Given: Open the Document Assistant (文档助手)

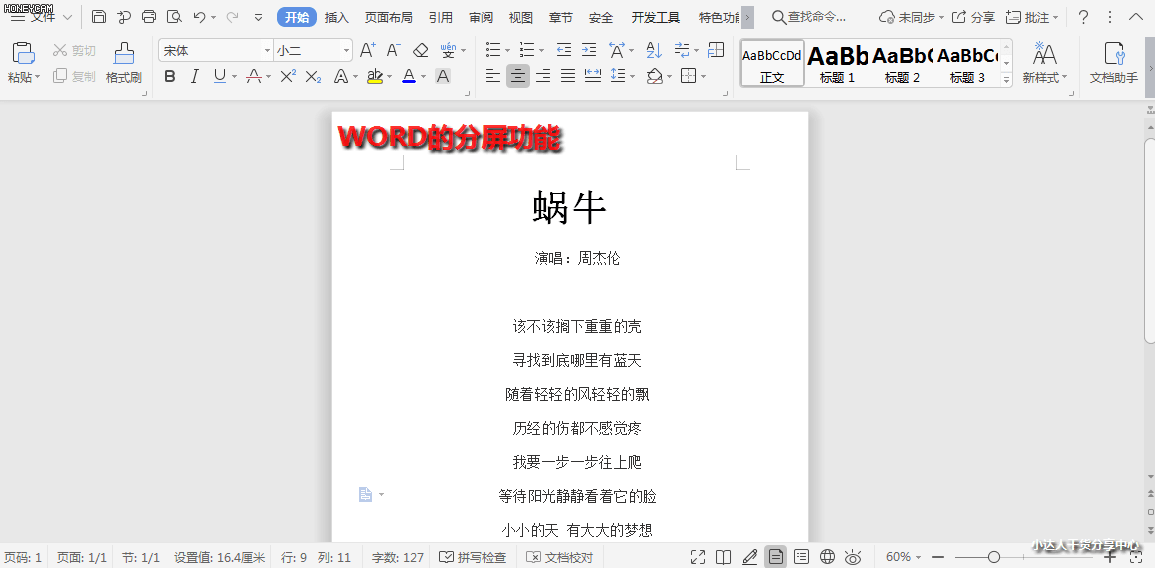Looking at the screenshot, I should pos(1114,63).
